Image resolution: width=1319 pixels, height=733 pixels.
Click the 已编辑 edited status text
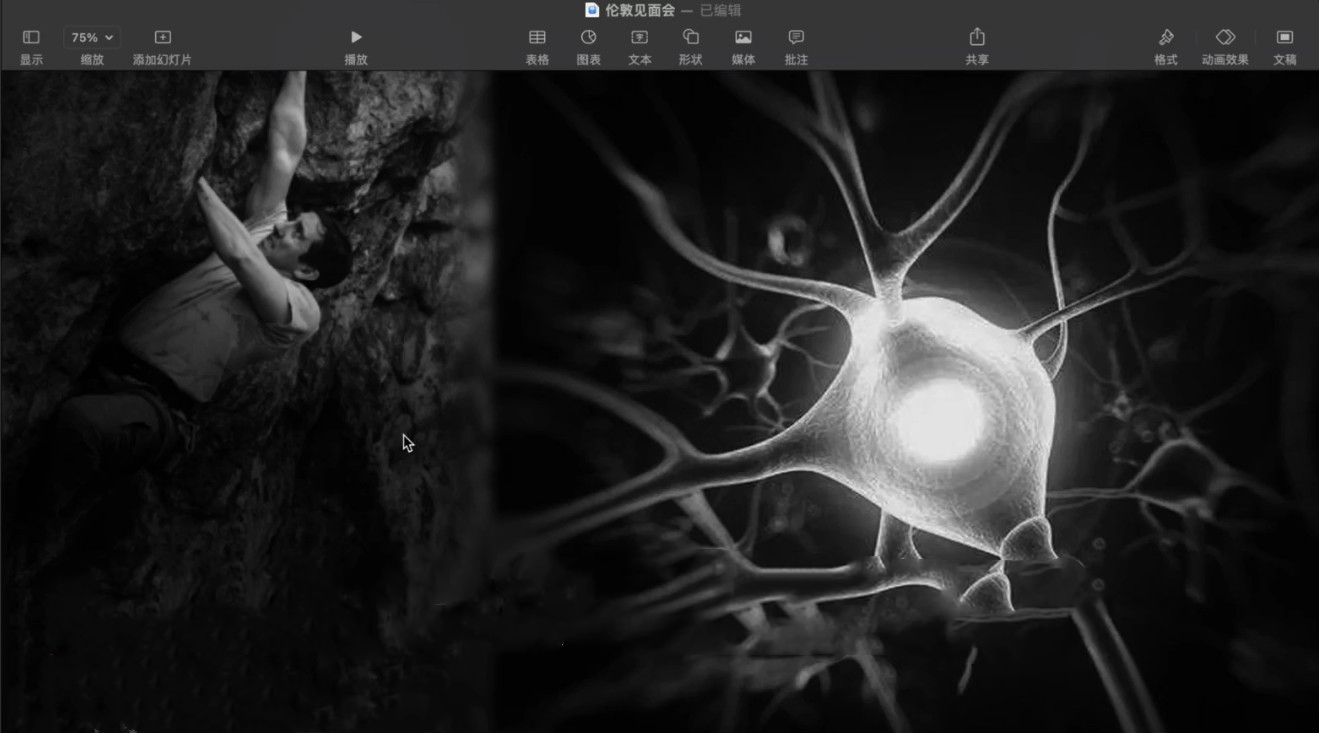720,10
